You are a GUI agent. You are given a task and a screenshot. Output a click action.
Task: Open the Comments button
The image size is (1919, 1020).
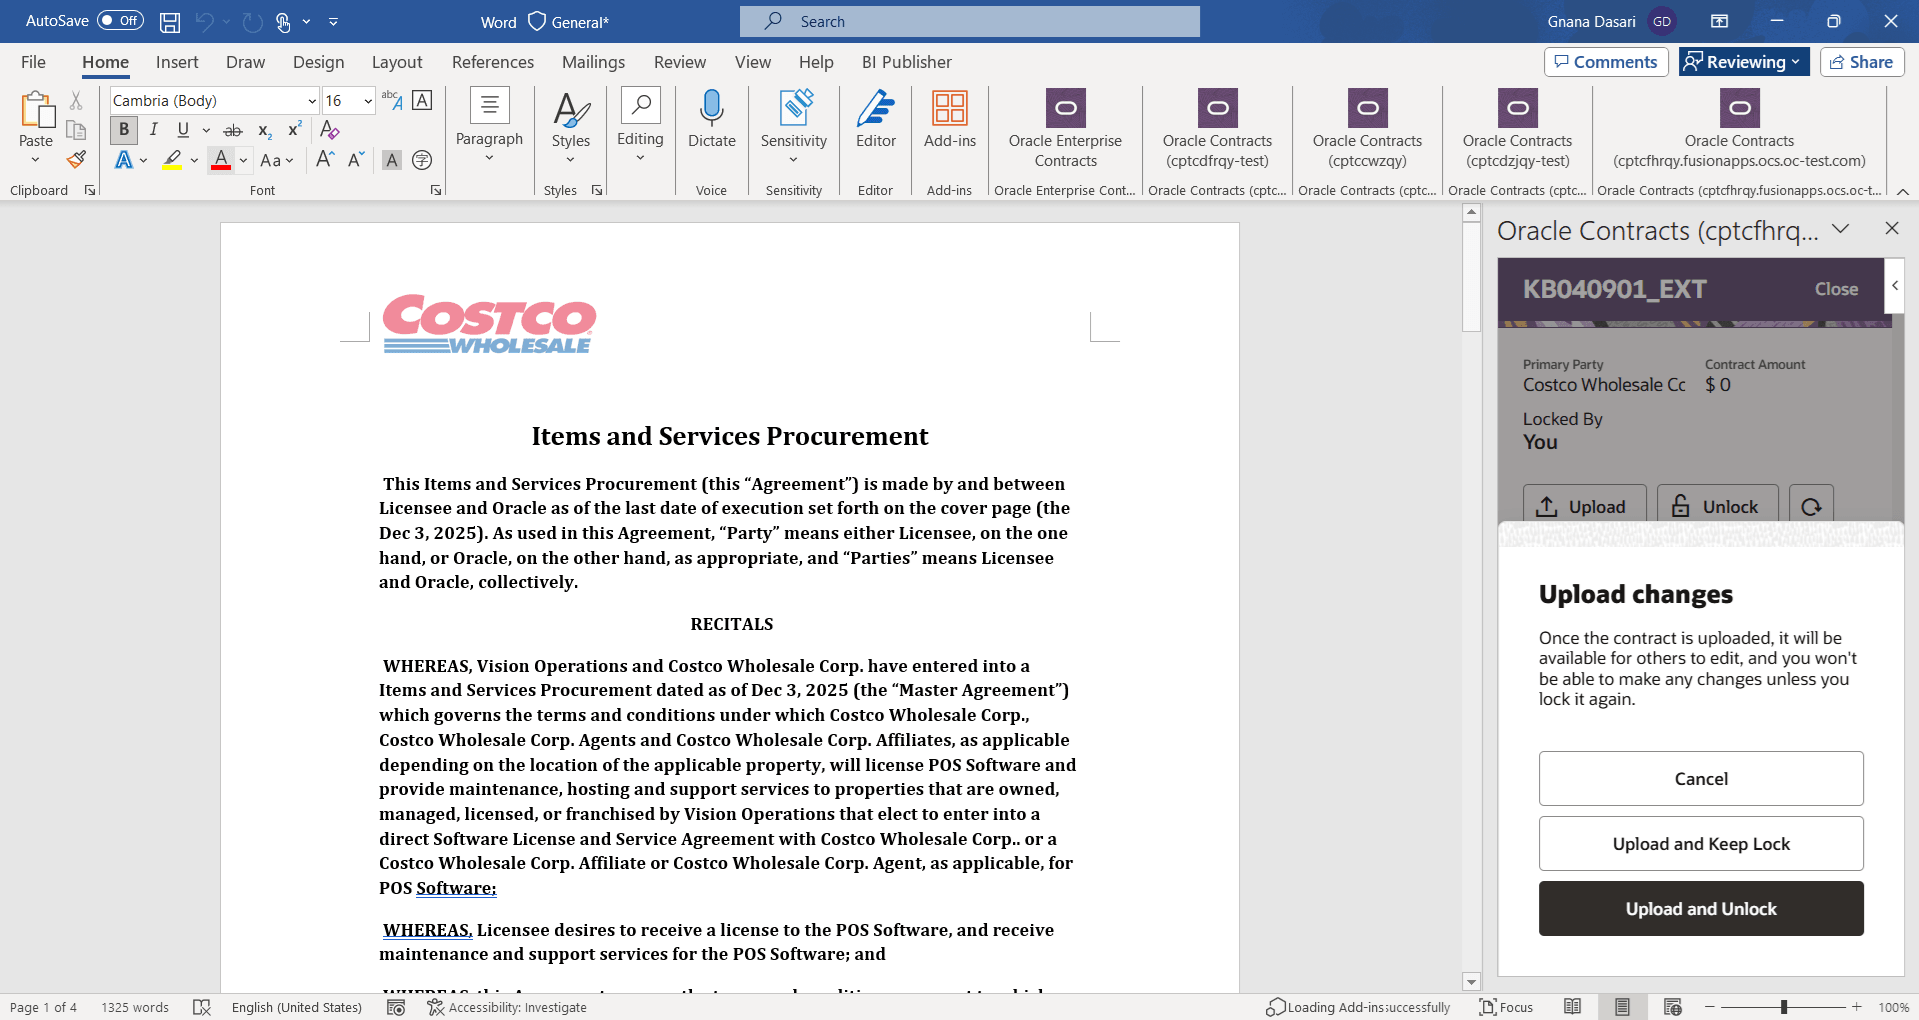[1606, 62]
